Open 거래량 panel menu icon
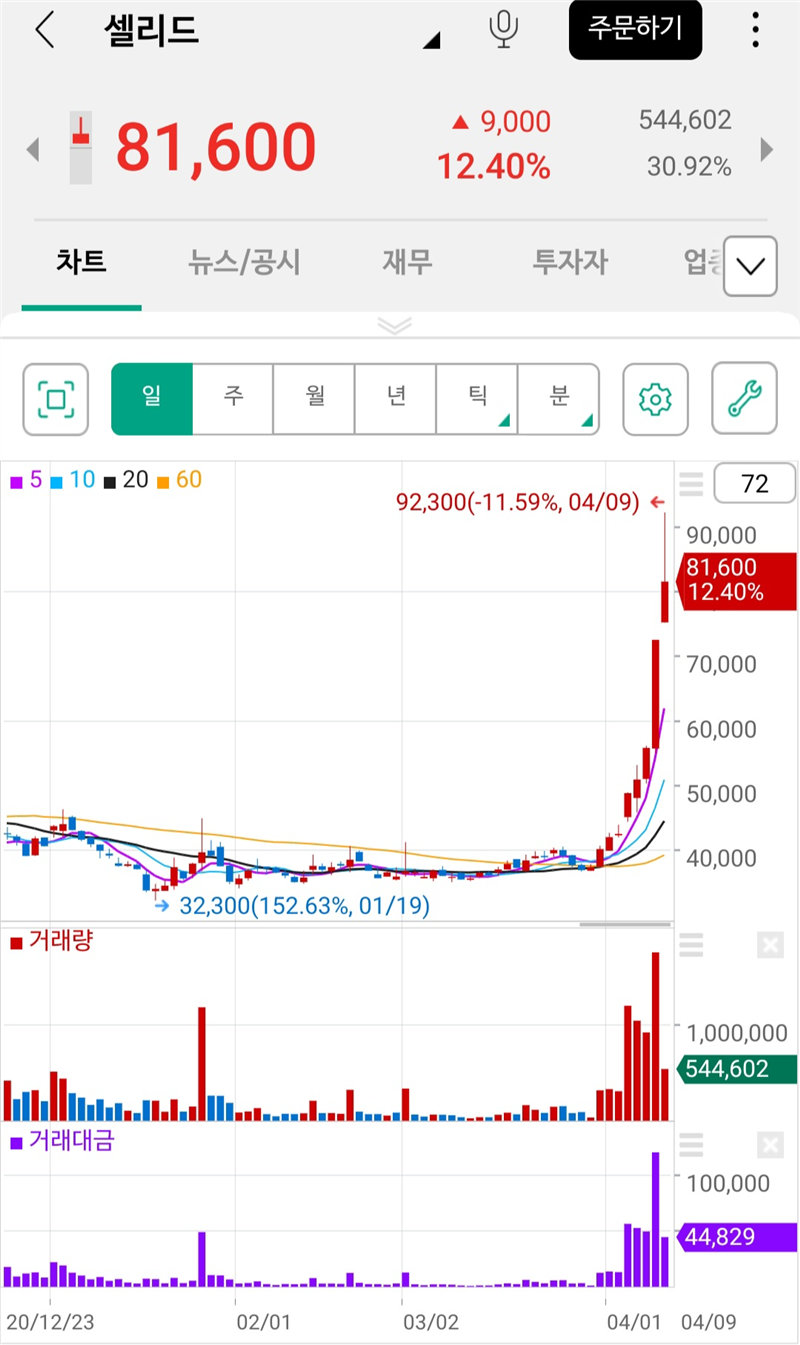Screen dimensions: 800x1345 (691, 944)
